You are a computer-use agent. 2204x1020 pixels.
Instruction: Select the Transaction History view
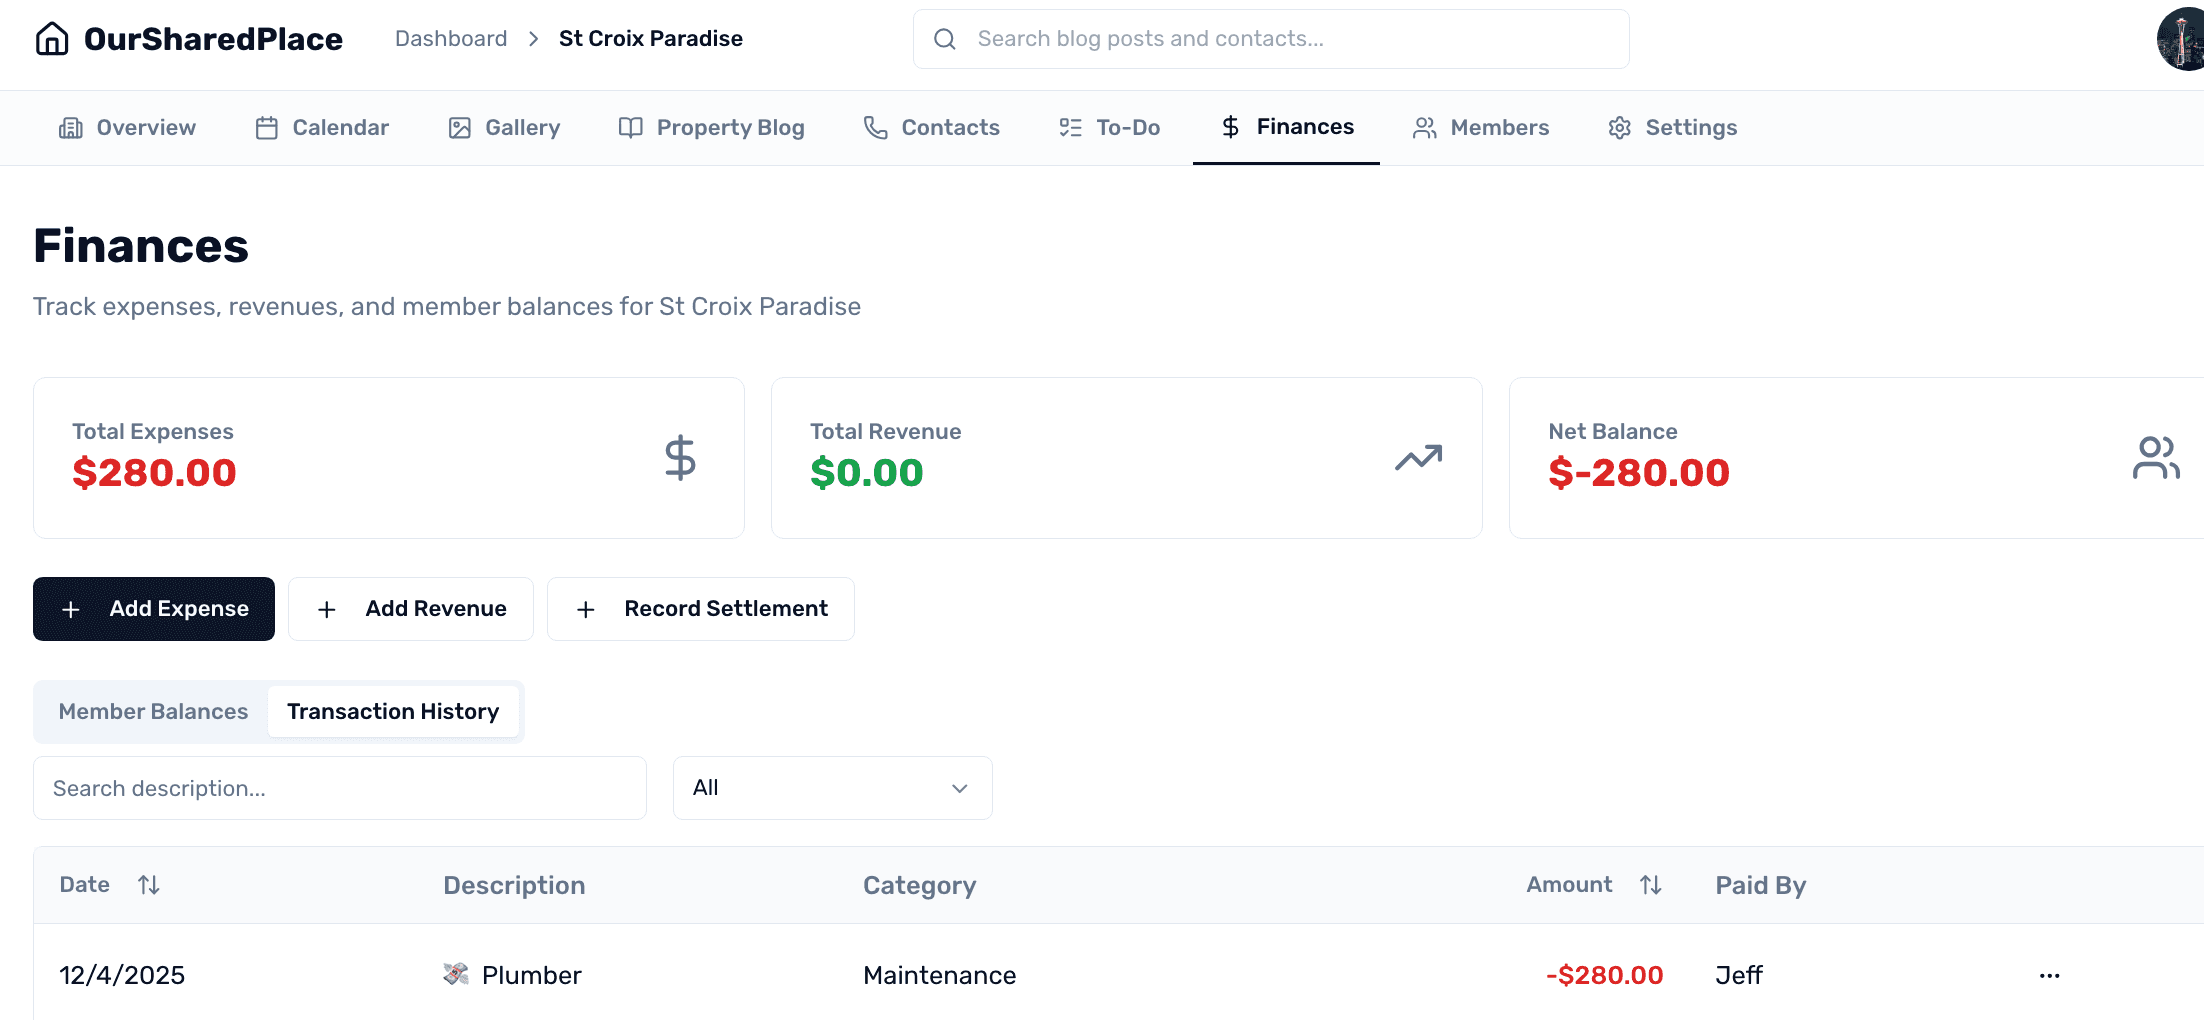[x=393, y=712]
